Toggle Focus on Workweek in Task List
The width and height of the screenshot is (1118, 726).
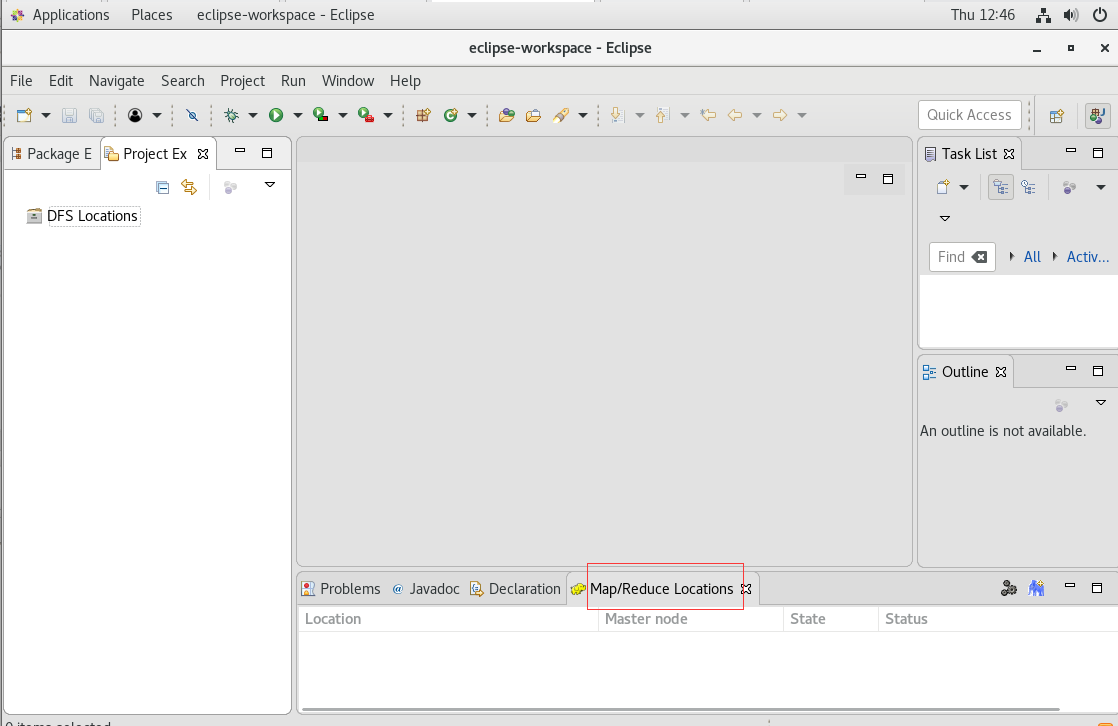click(1069, 188)
